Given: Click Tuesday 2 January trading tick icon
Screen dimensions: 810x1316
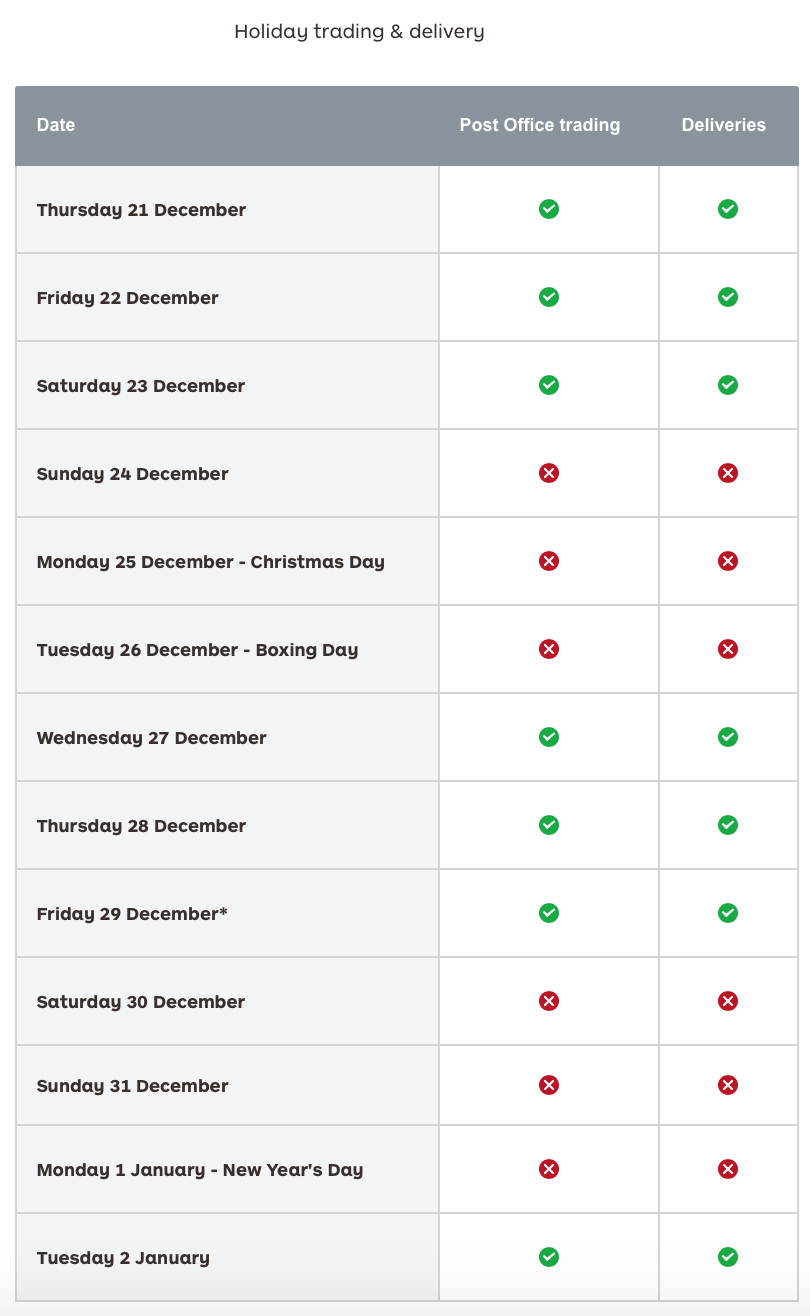Looking at the screenshot, I should [549, 1257].
